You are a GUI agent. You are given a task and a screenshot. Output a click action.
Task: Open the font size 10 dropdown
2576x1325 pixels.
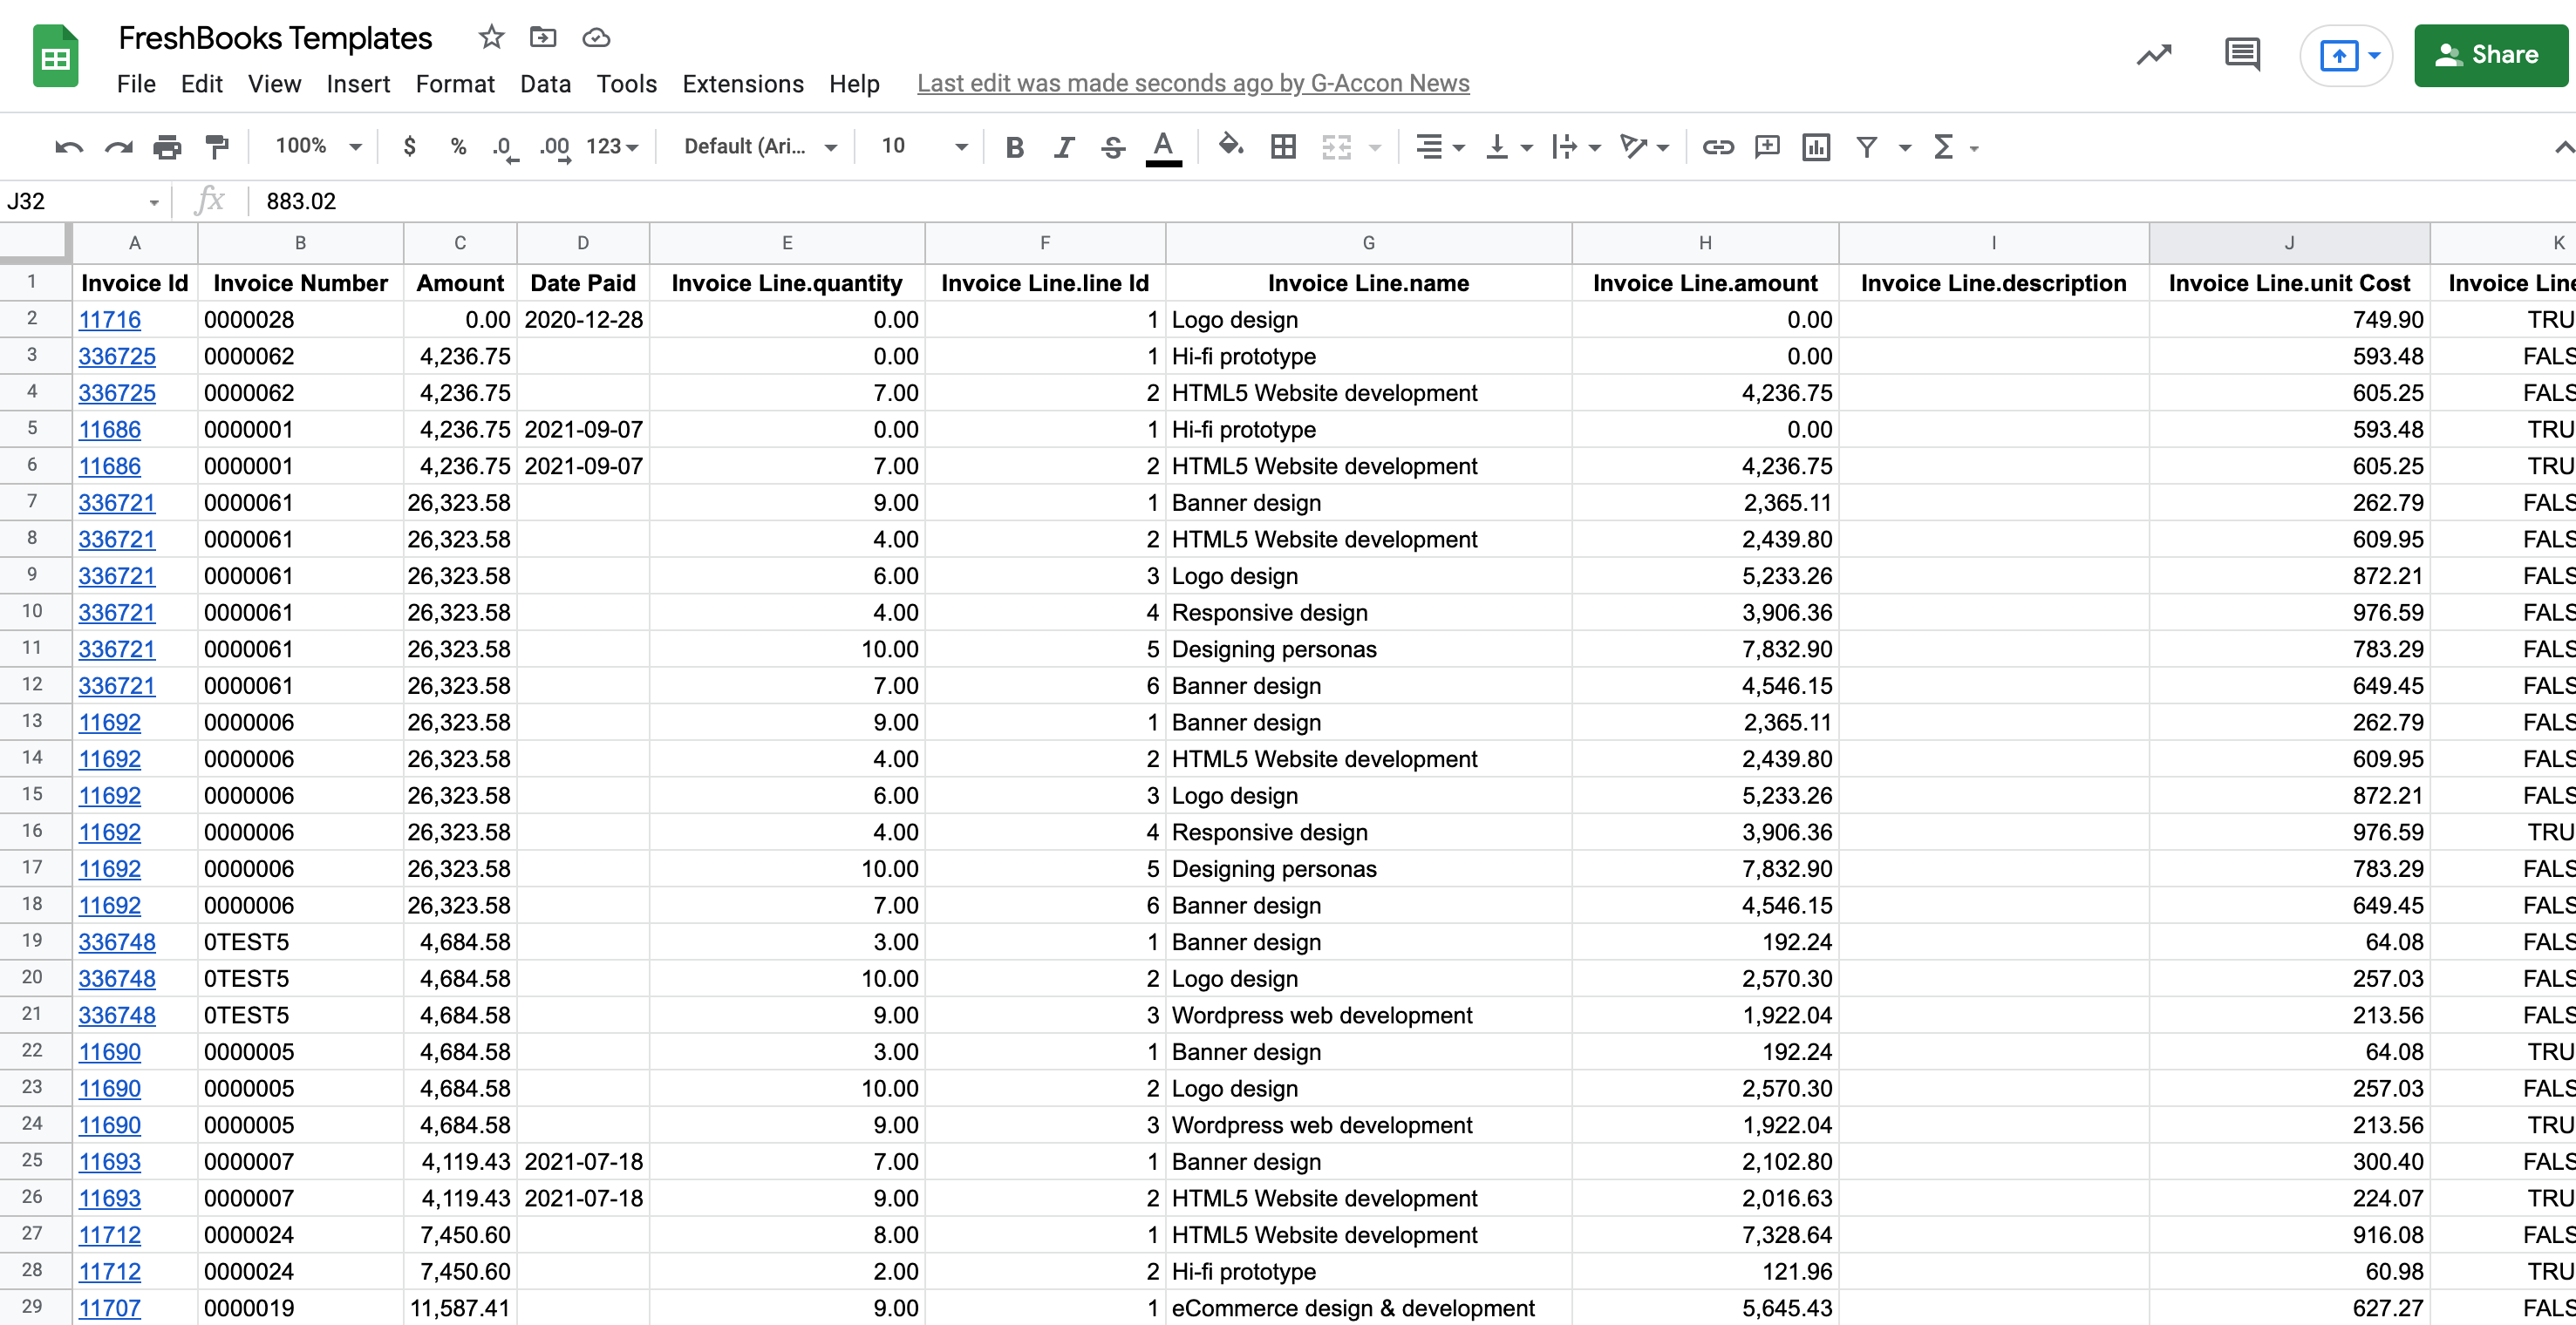pyautogui.click(x=924, y=147)
